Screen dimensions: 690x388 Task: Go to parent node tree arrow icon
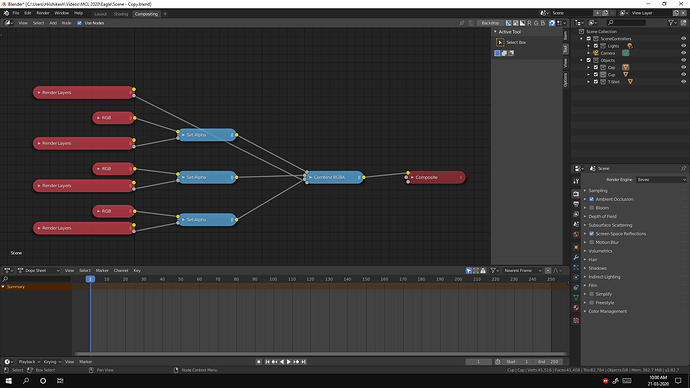470,23
